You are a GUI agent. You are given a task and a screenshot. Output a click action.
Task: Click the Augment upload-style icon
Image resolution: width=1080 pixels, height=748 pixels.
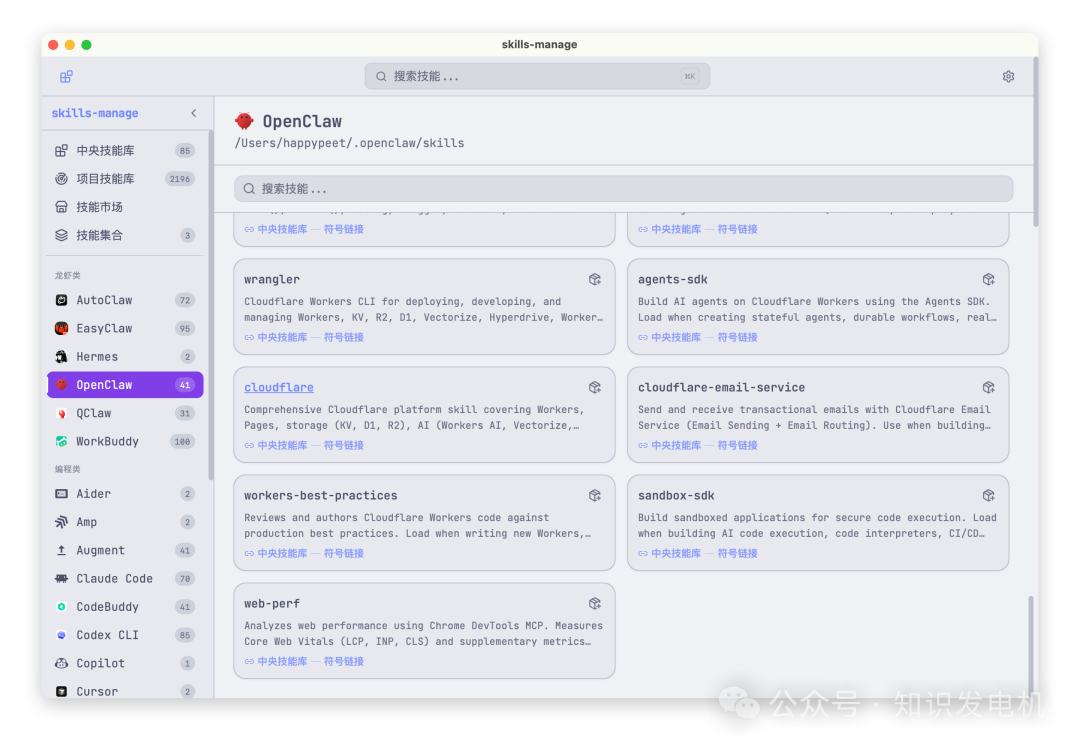point(61,550)
